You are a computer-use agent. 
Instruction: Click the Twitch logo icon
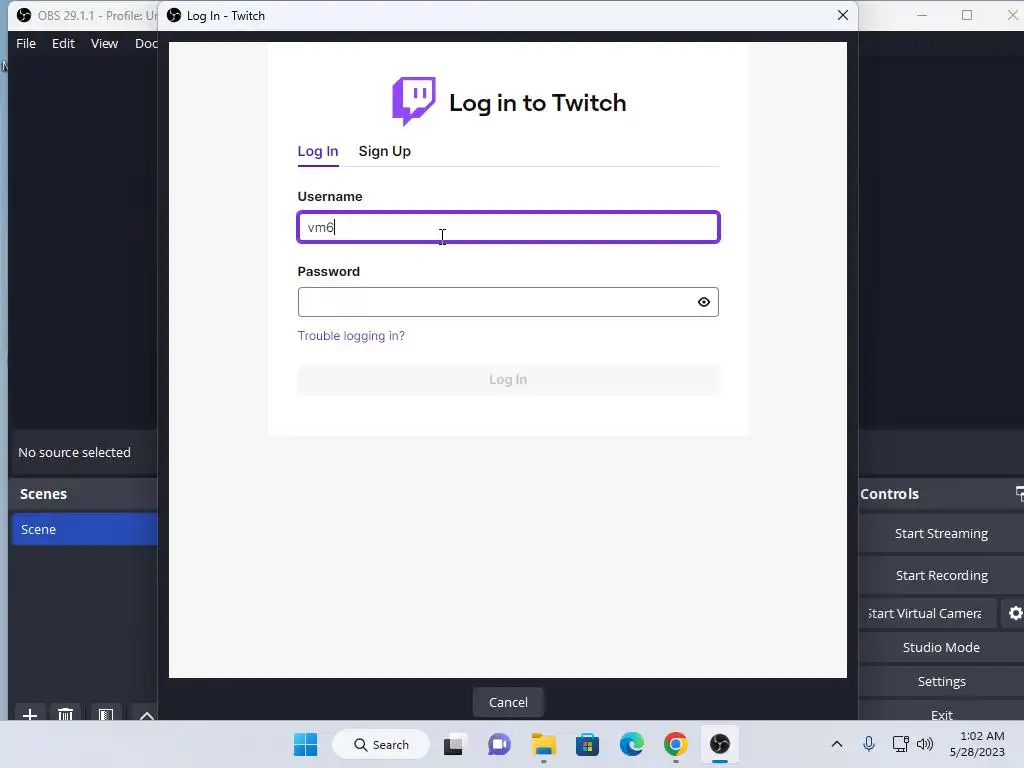tap(413, 101)
